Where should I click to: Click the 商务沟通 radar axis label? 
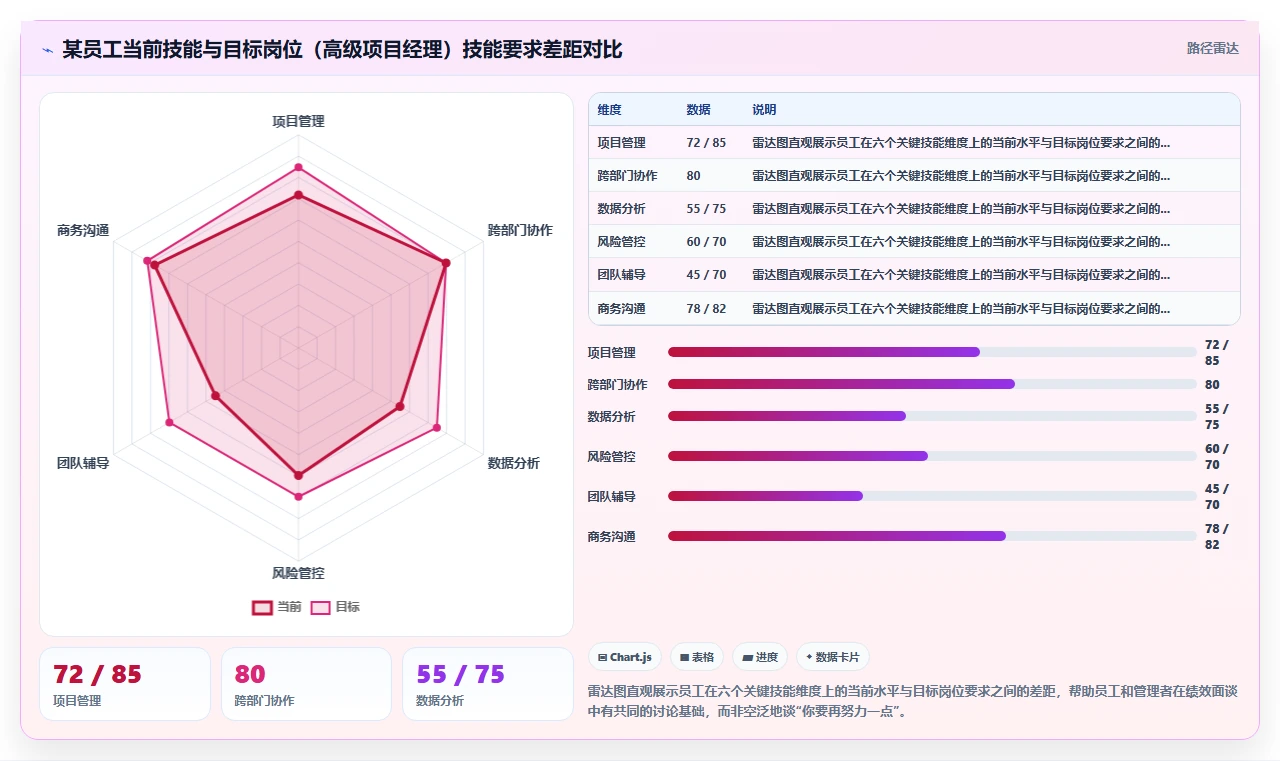(x=83, y=230)
